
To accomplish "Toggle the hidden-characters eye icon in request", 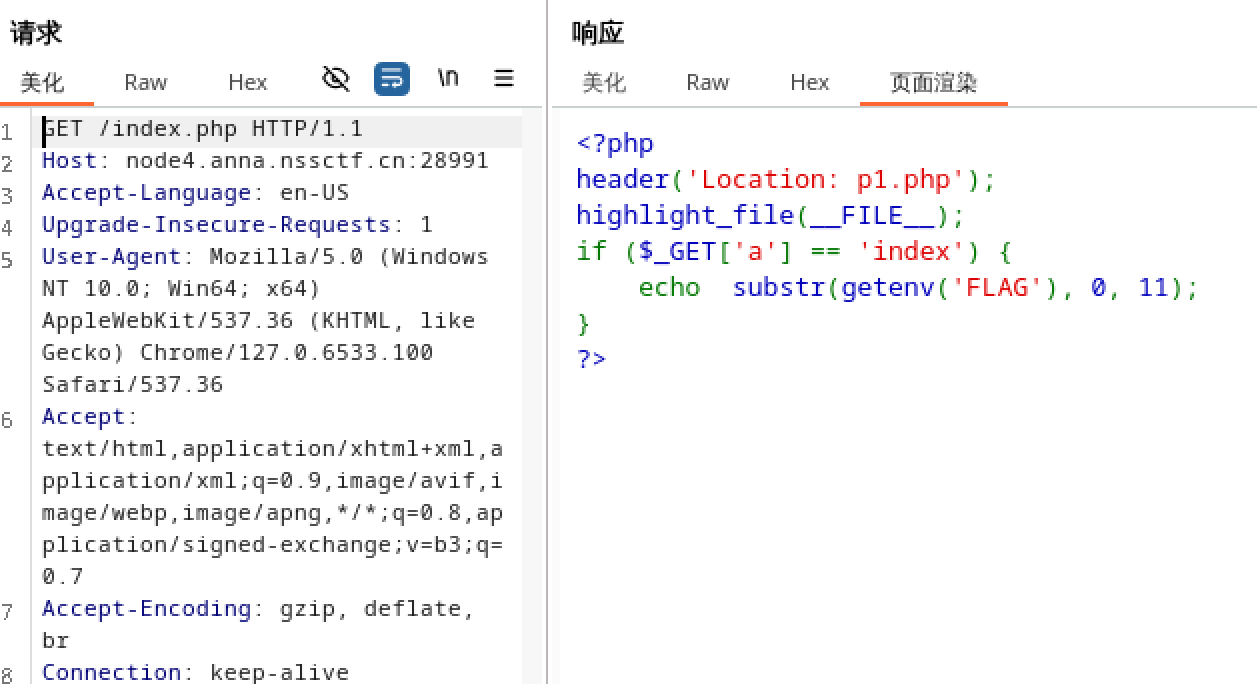I will [336, 79].
